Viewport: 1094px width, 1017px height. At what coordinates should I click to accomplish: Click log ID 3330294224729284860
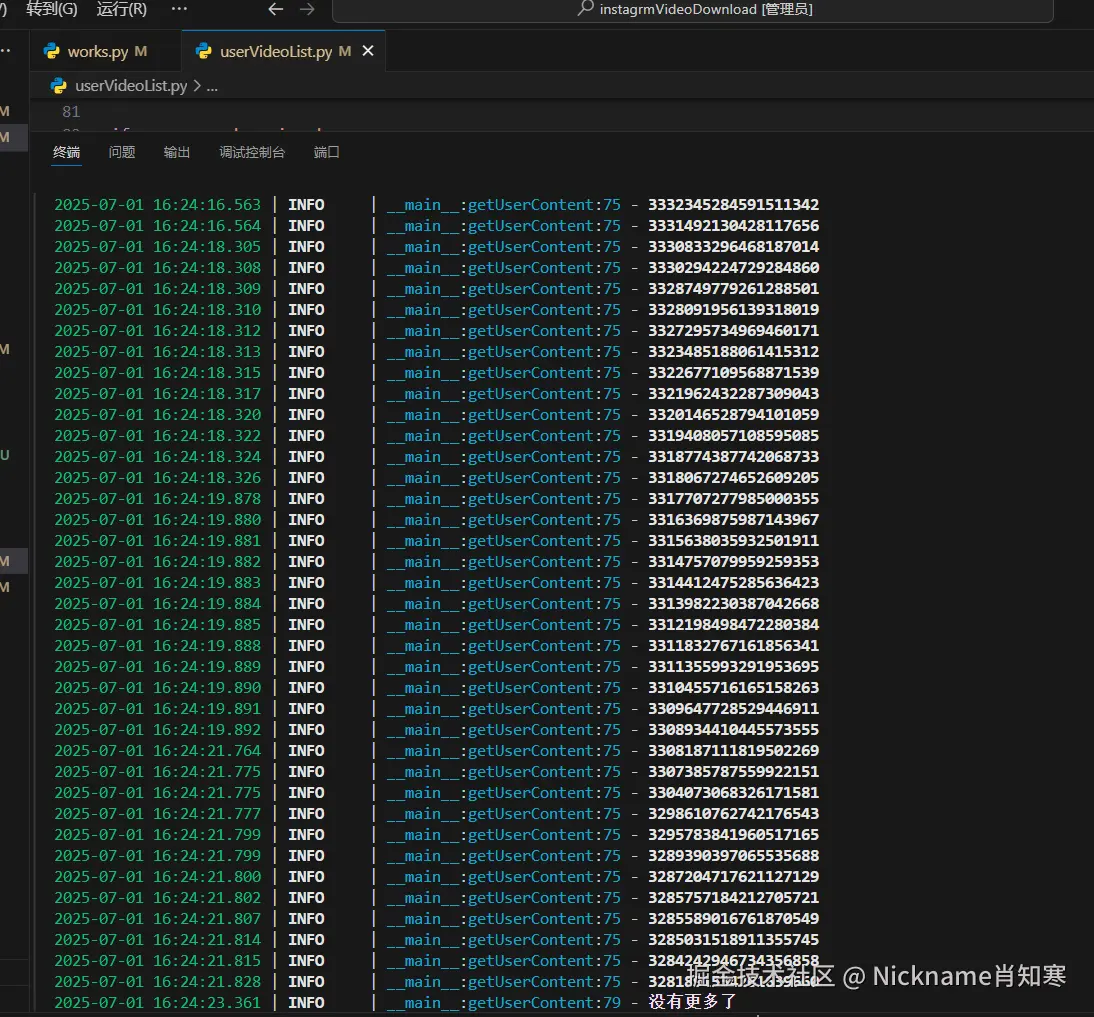(x=733, y=267)
